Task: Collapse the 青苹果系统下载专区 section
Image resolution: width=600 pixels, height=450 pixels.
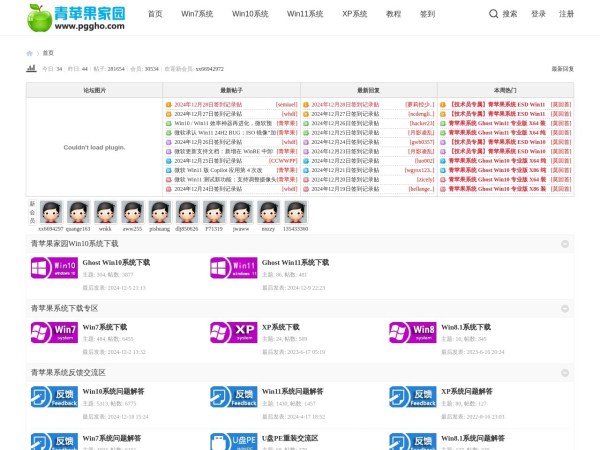Action: pyautogui.click(x=565, y=308)
